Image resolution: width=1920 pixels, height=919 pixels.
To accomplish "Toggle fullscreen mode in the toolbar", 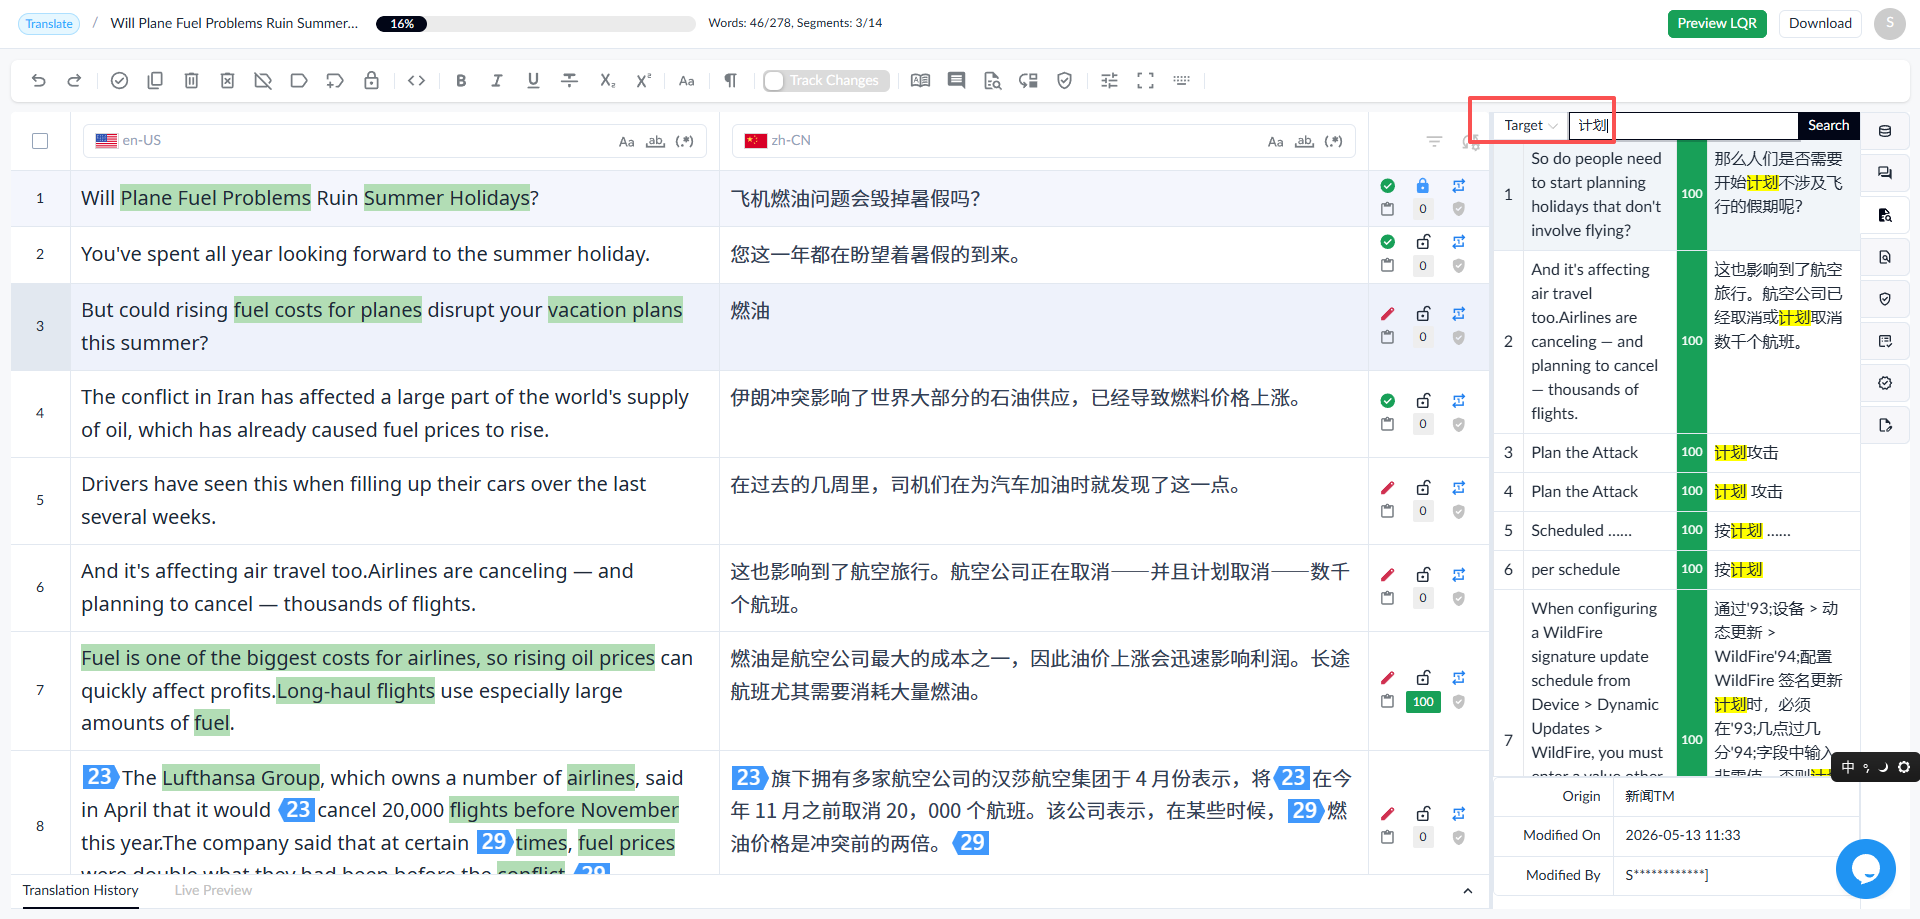I will [x=1145, y=81].
